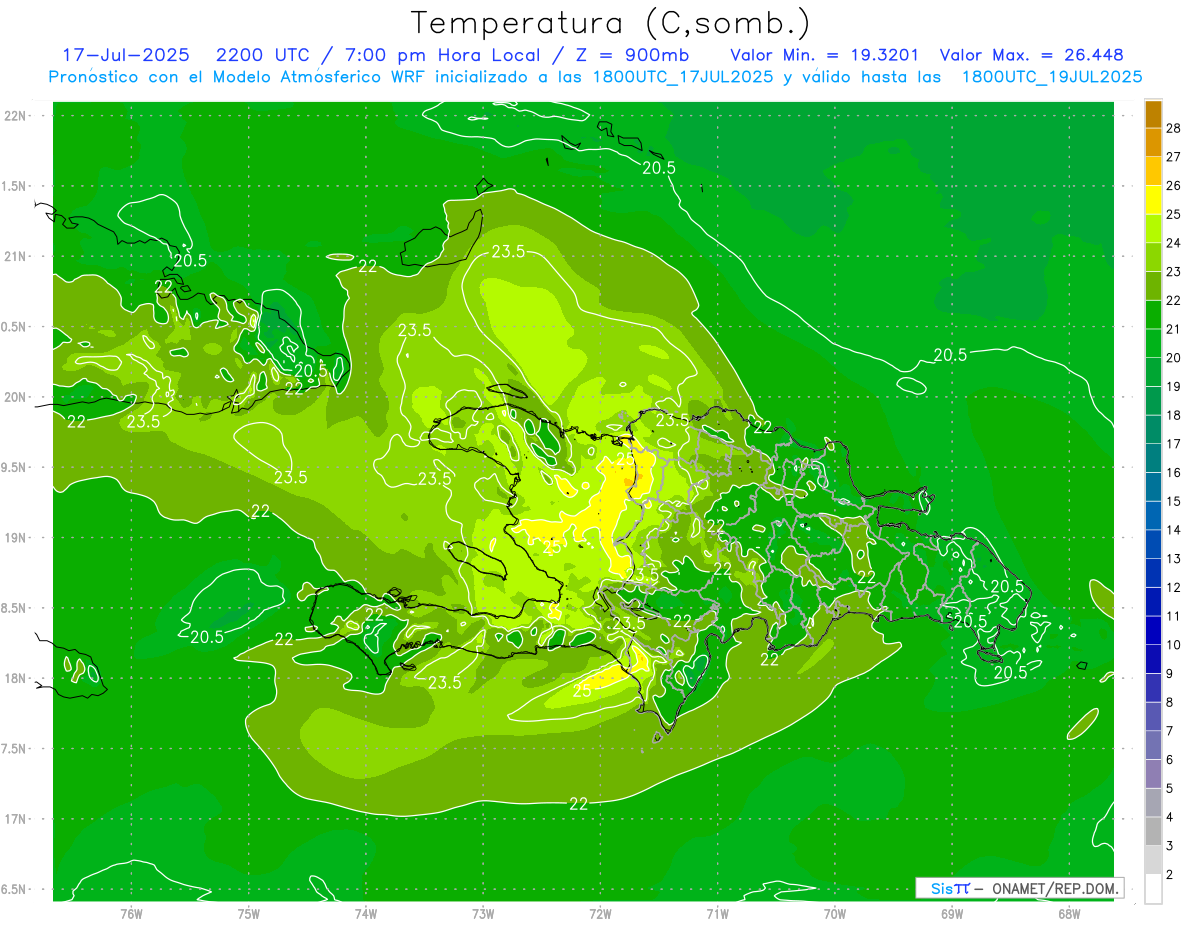This screenshot has width=1200, height=927.
Task: Click the '18N' latitude axis label
Action: coord(15,678)
